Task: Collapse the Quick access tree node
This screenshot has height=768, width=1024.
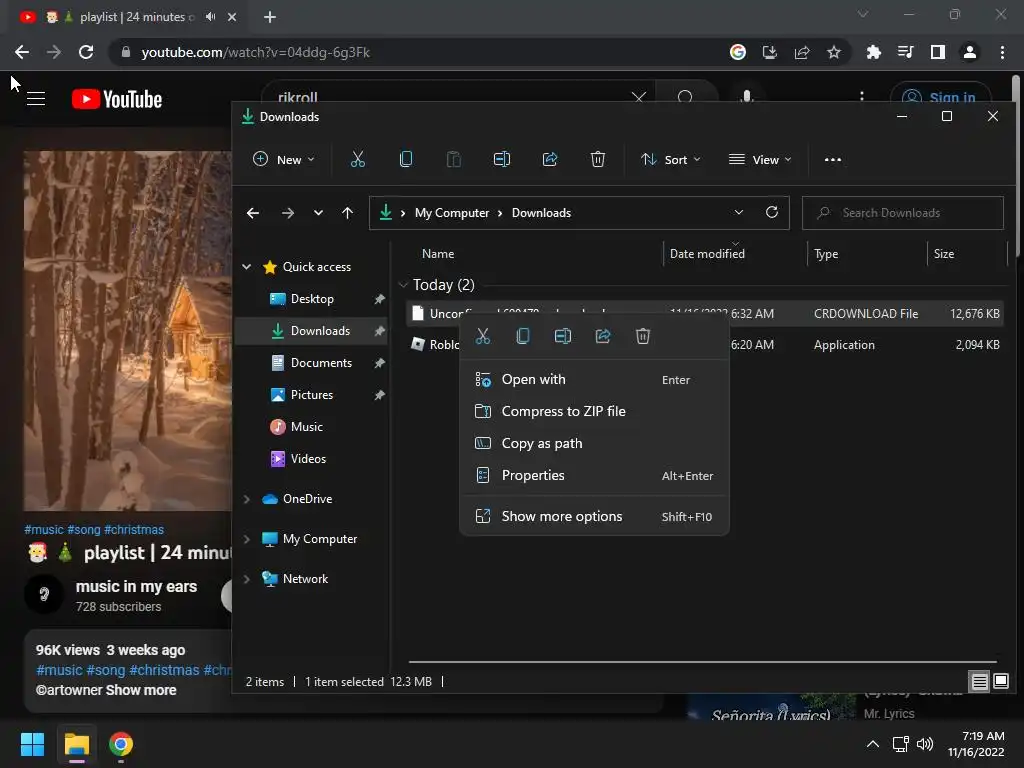Action: click(247, 266)
